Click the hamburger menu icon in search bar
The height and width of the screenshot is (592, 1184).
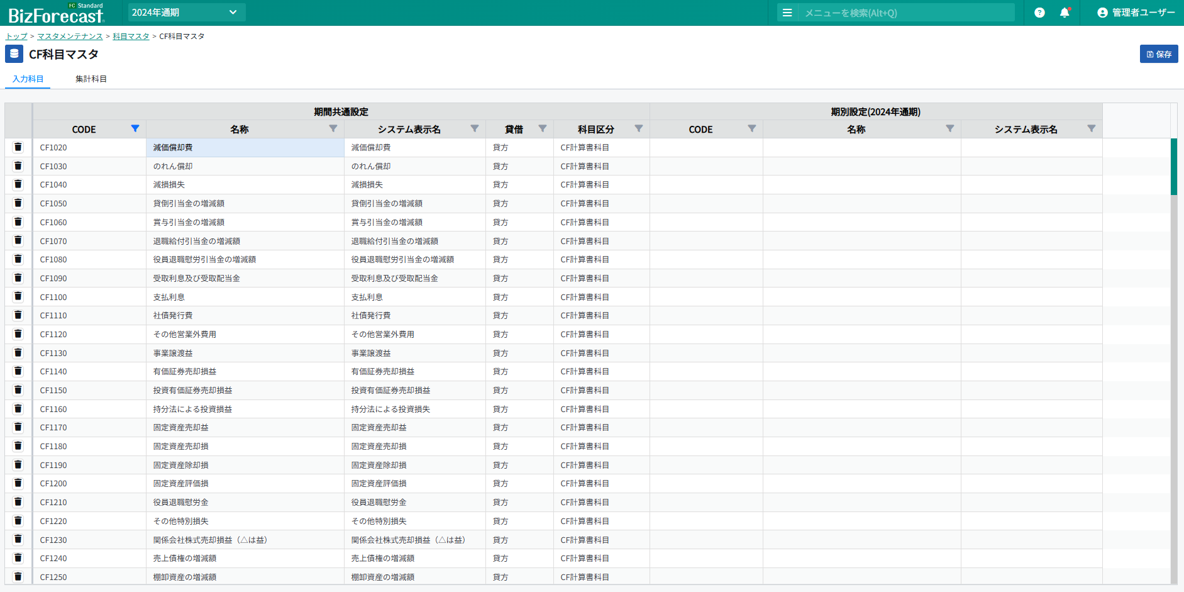click(787, 13)
